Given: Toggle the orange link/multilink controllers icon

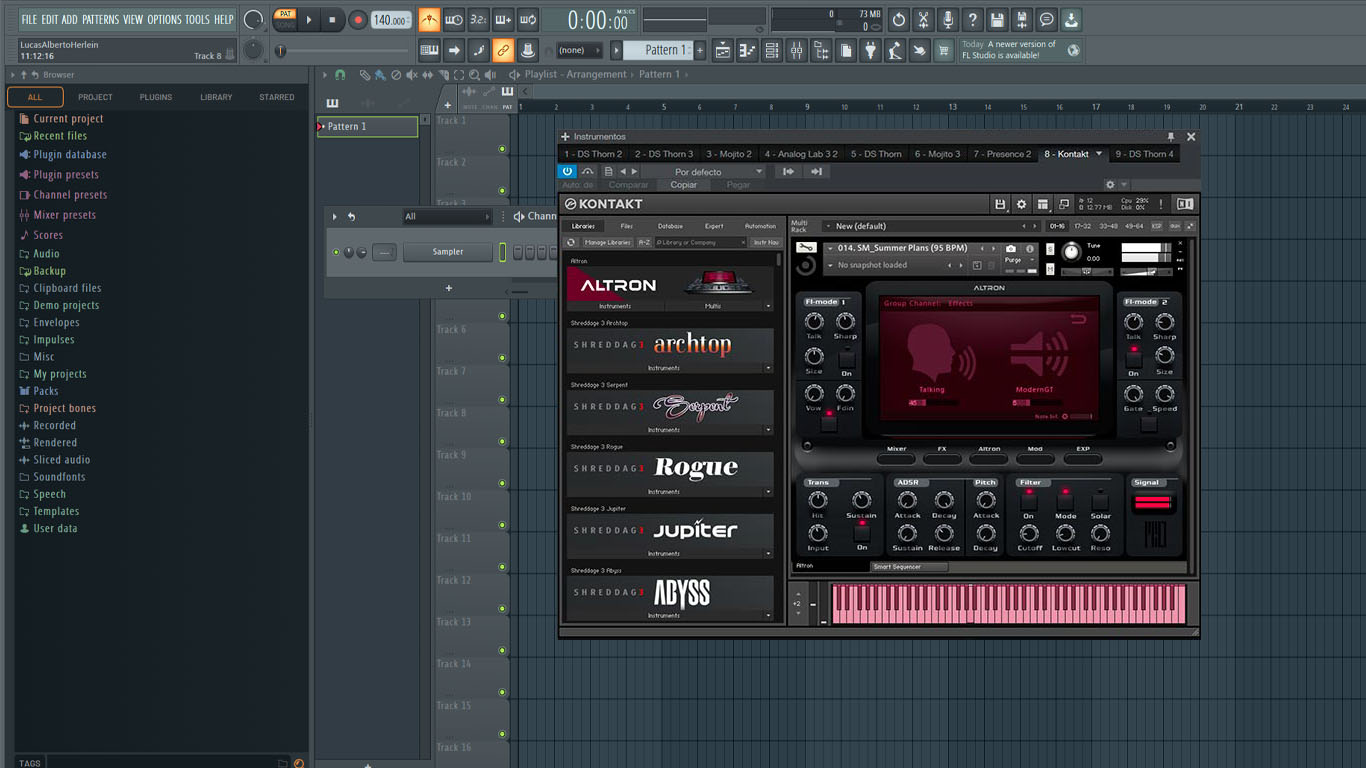Looking at the screenshot, I should tap(503, 50).
